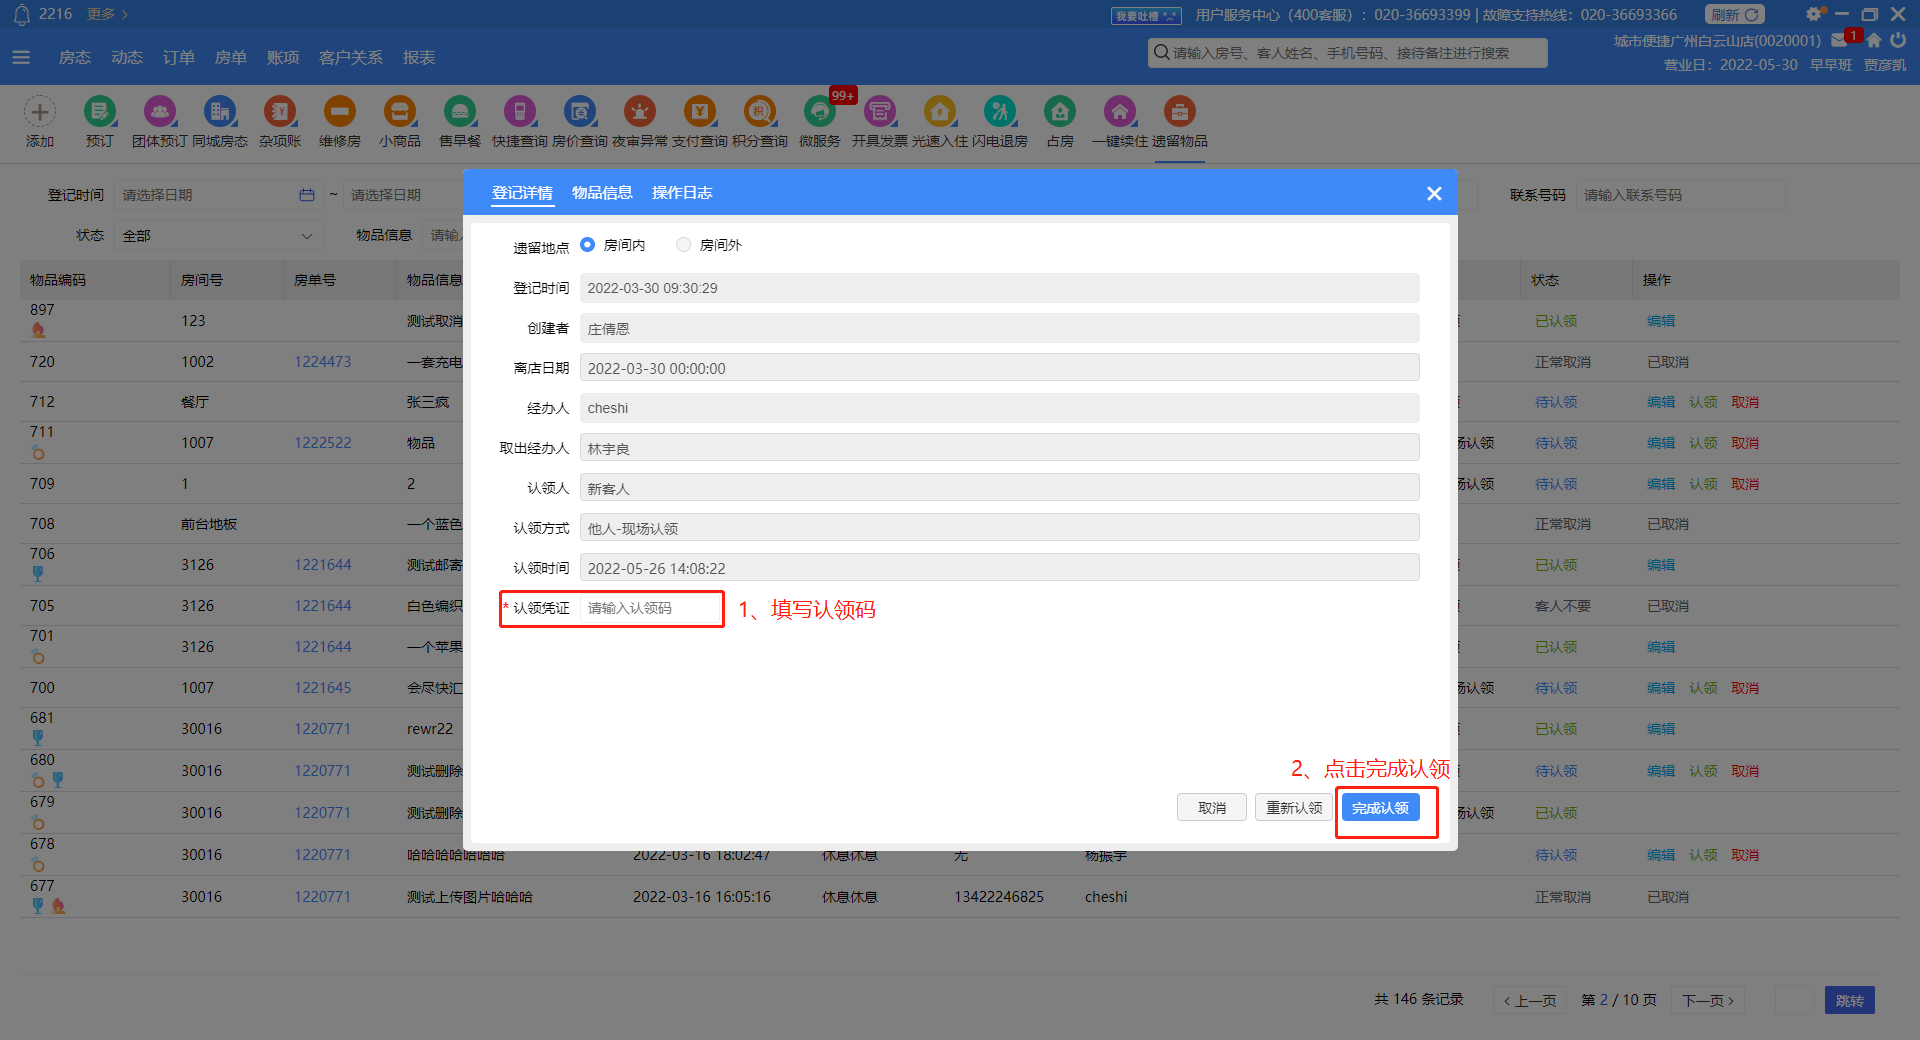The height and width of the screenshot is (1040, 1920).
Task: Select 房间内 radio option
Action: point(587,244)
